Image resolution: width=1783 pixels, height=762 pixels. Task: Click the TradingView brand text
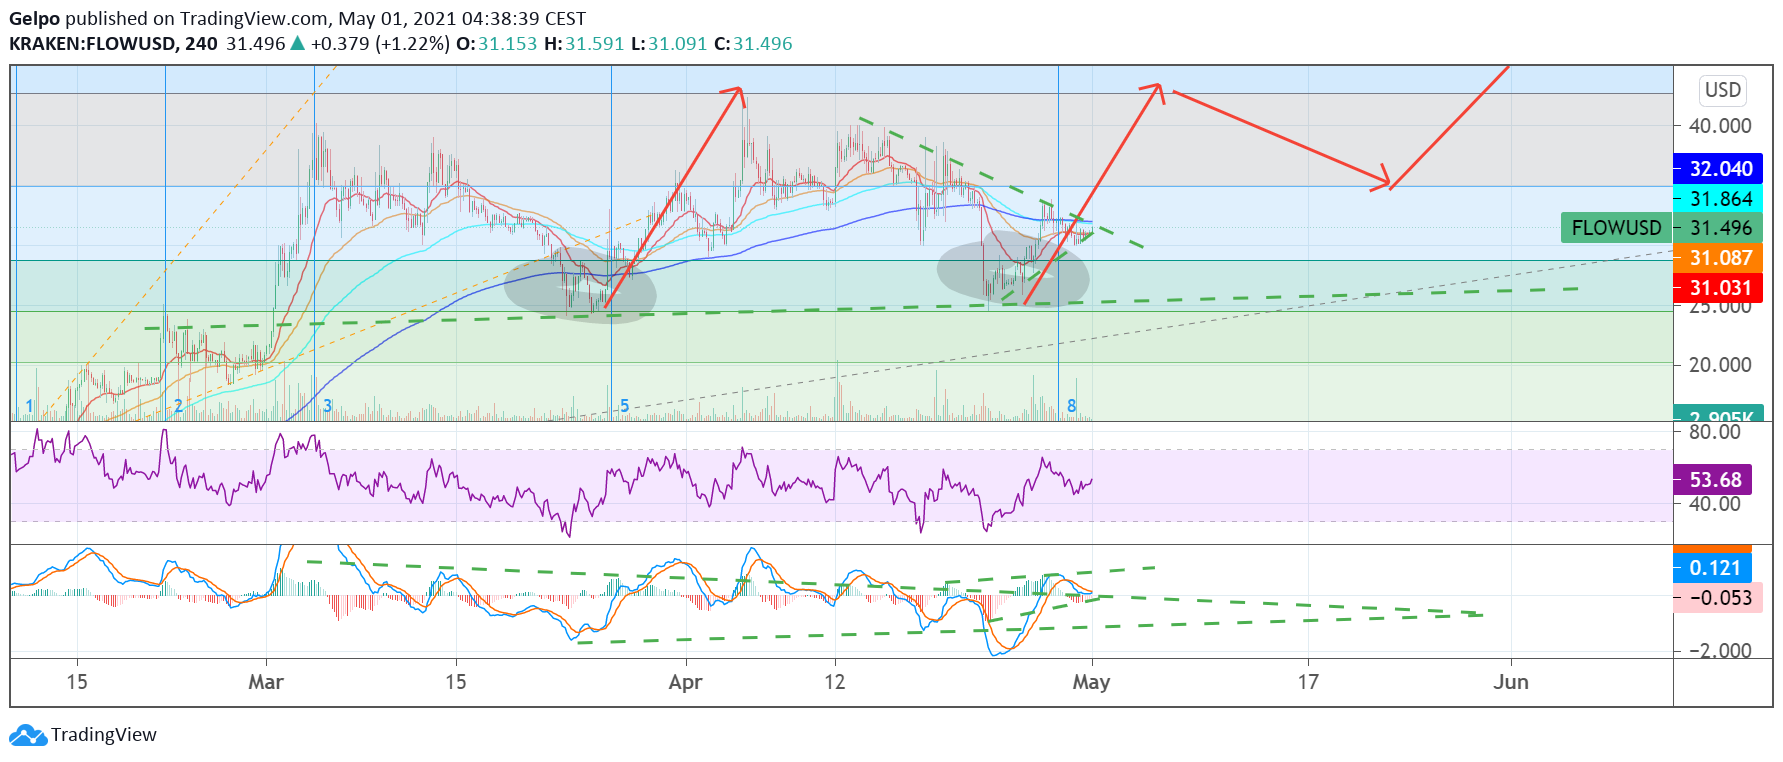click(x=104, y=735)
